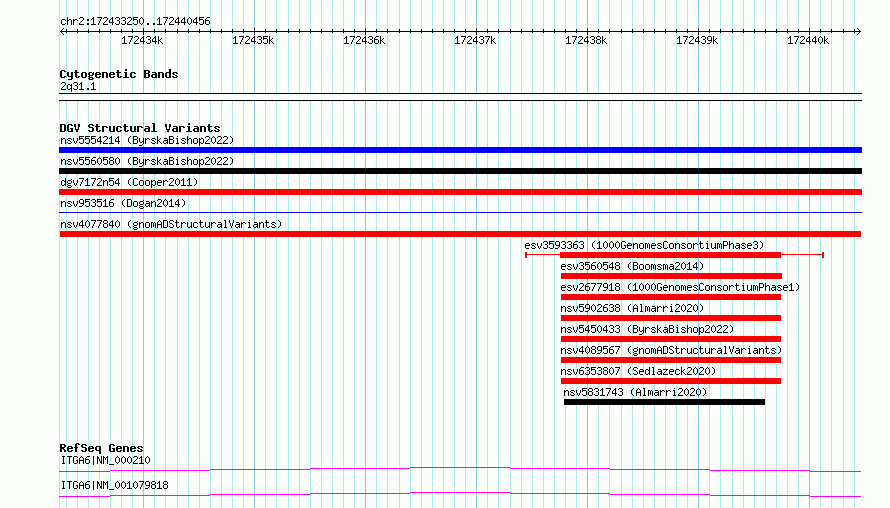This screenshot has height=508, width=890.
Task: Open the nsv5902638 (Almarri2020) label
Action: pyautogui.click(x=632, y=308)
